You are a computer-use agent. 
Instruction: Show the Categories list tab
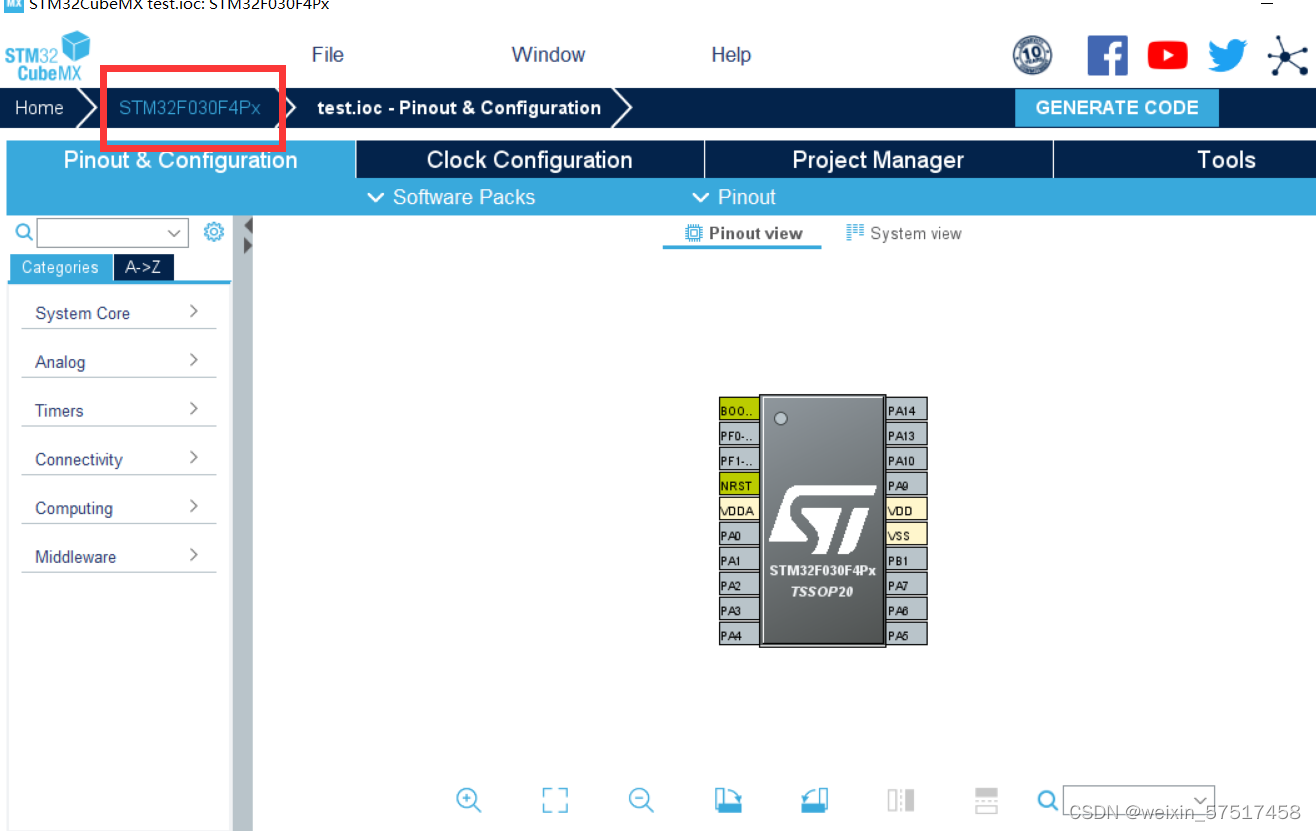(60, 267)
